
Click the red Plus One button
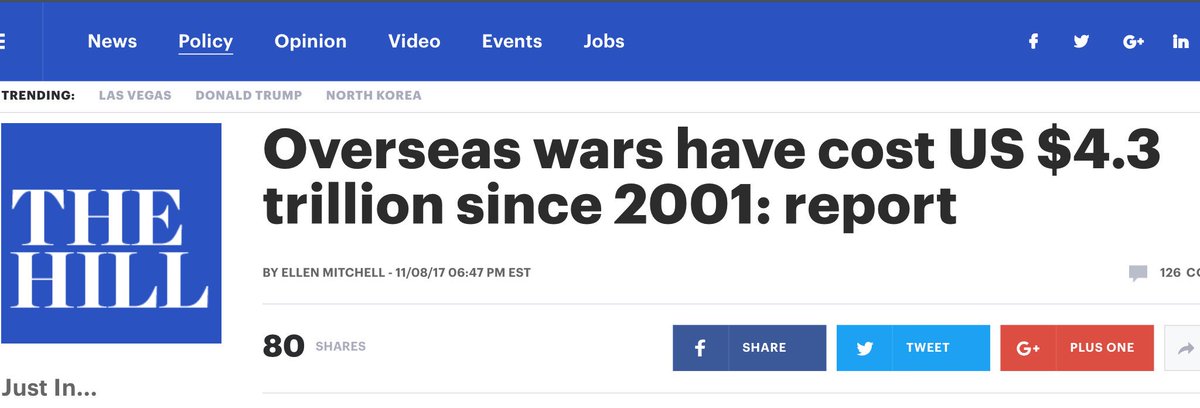point(1077,348)
